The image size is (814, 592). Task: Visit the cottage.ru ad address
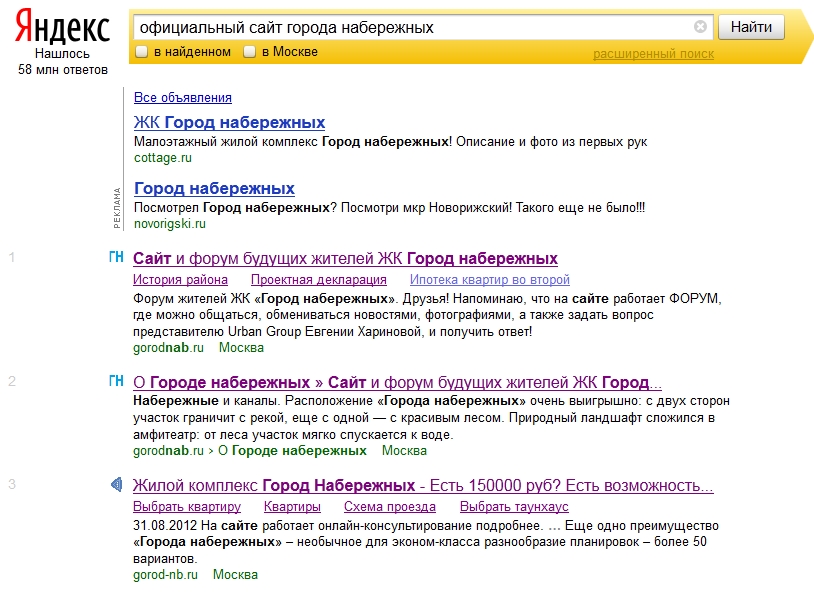pos(162,158)
